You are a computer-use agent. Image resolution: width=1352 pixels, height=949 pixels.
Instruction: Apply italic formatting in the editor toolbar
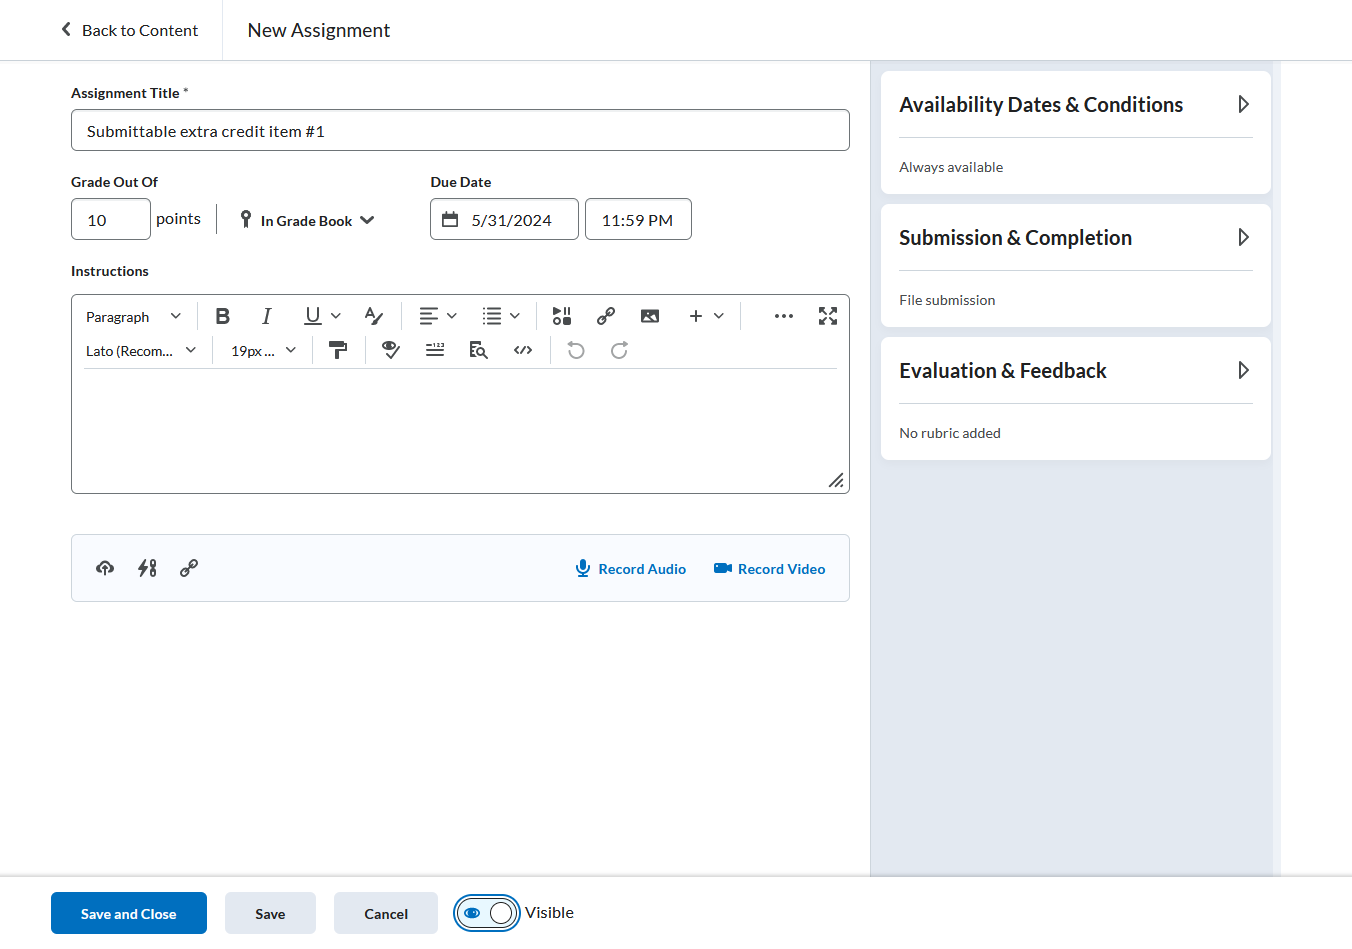click(267, 316)
